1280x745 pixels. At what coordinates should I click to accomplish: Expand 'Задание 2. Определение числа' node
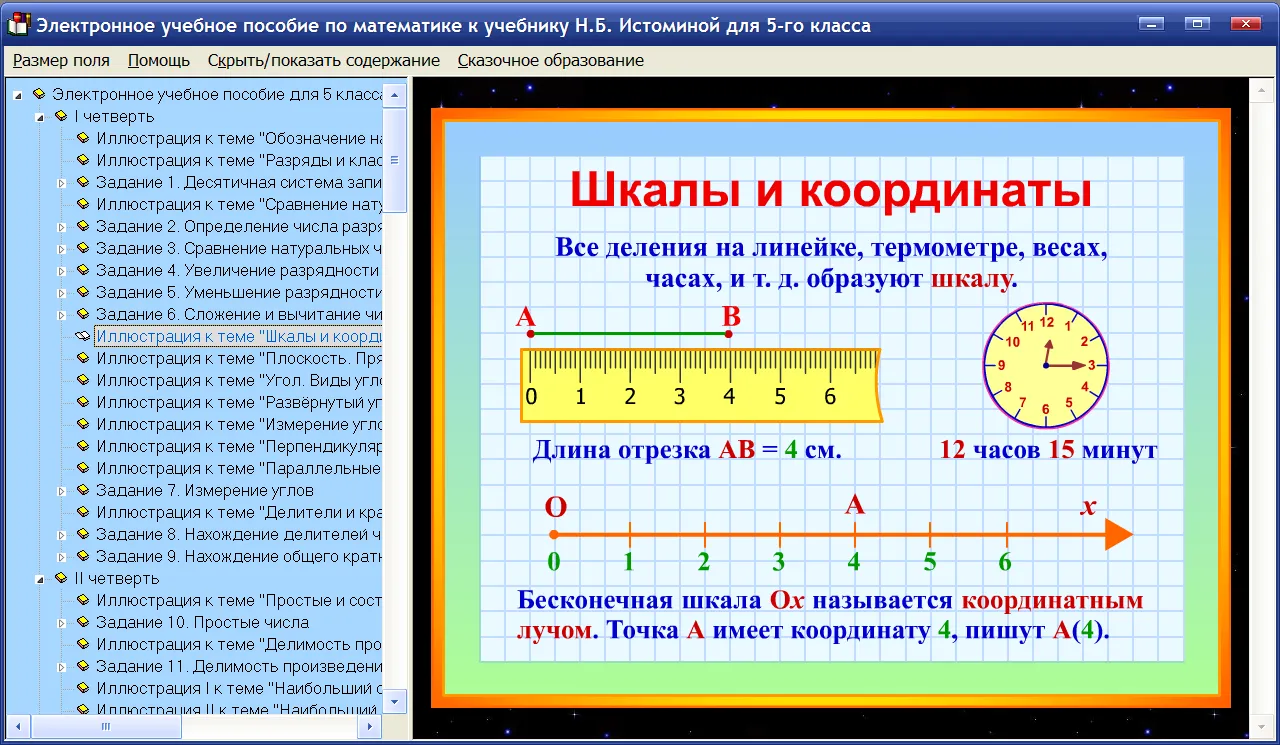click(61, 227)
